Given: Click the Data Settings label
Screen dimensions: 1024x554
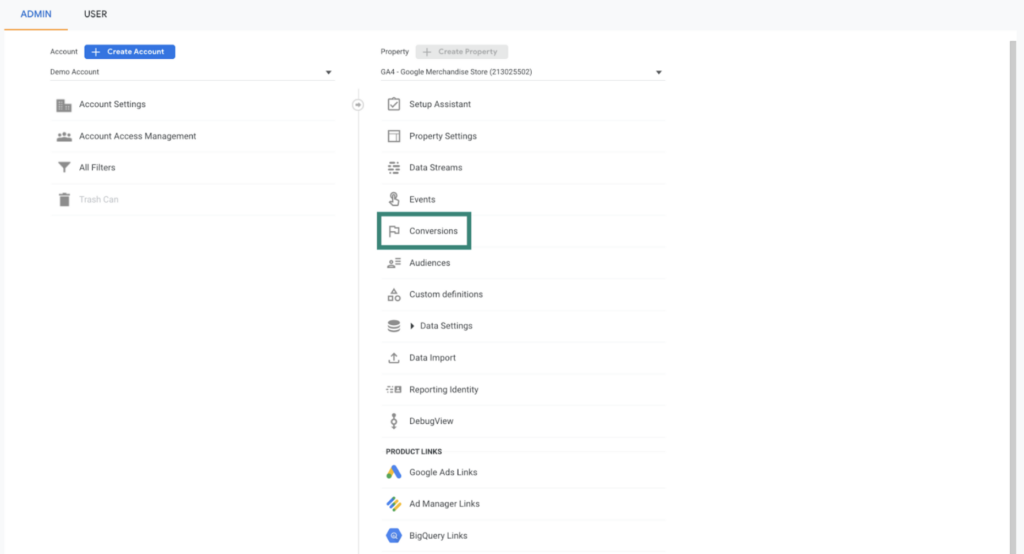Looking at the screenshot, I should [446, 325].
